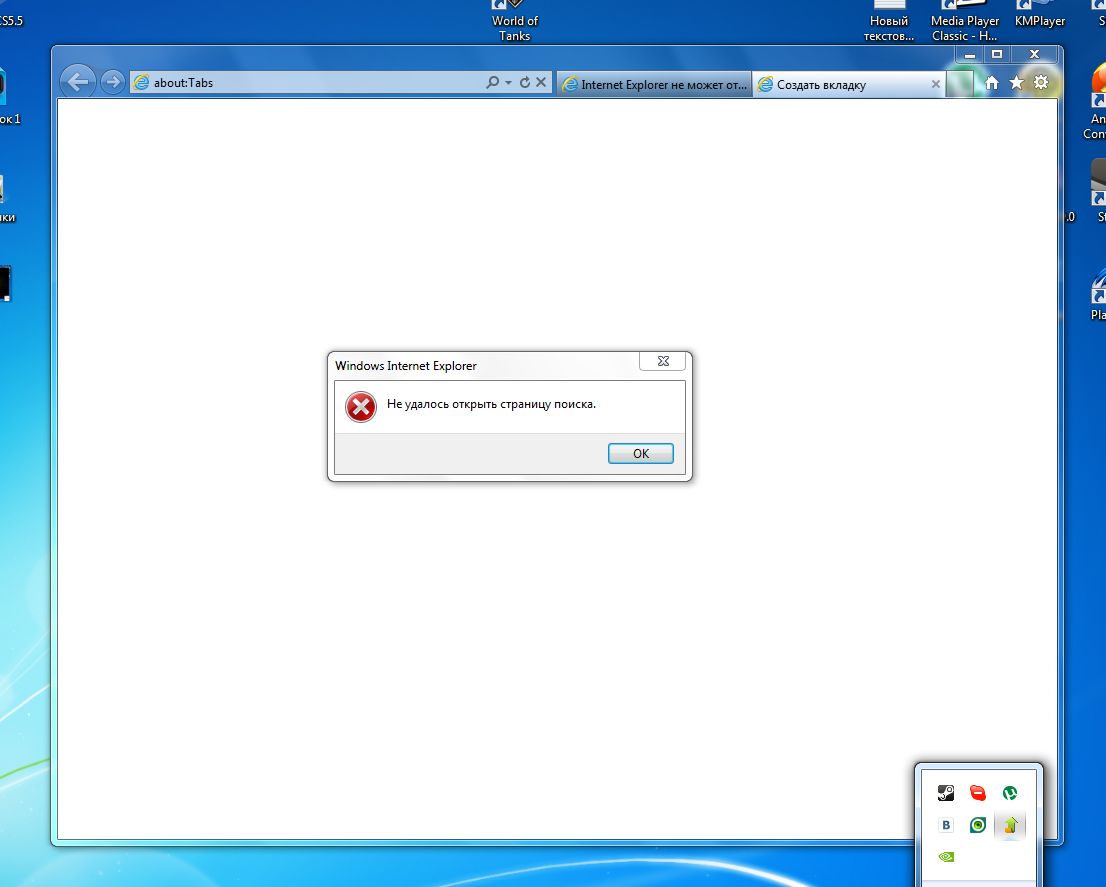Click the NVIDIA icon in tray overflow
The height and width of the screenshot is (887, 1106).
tap(946, 857)
